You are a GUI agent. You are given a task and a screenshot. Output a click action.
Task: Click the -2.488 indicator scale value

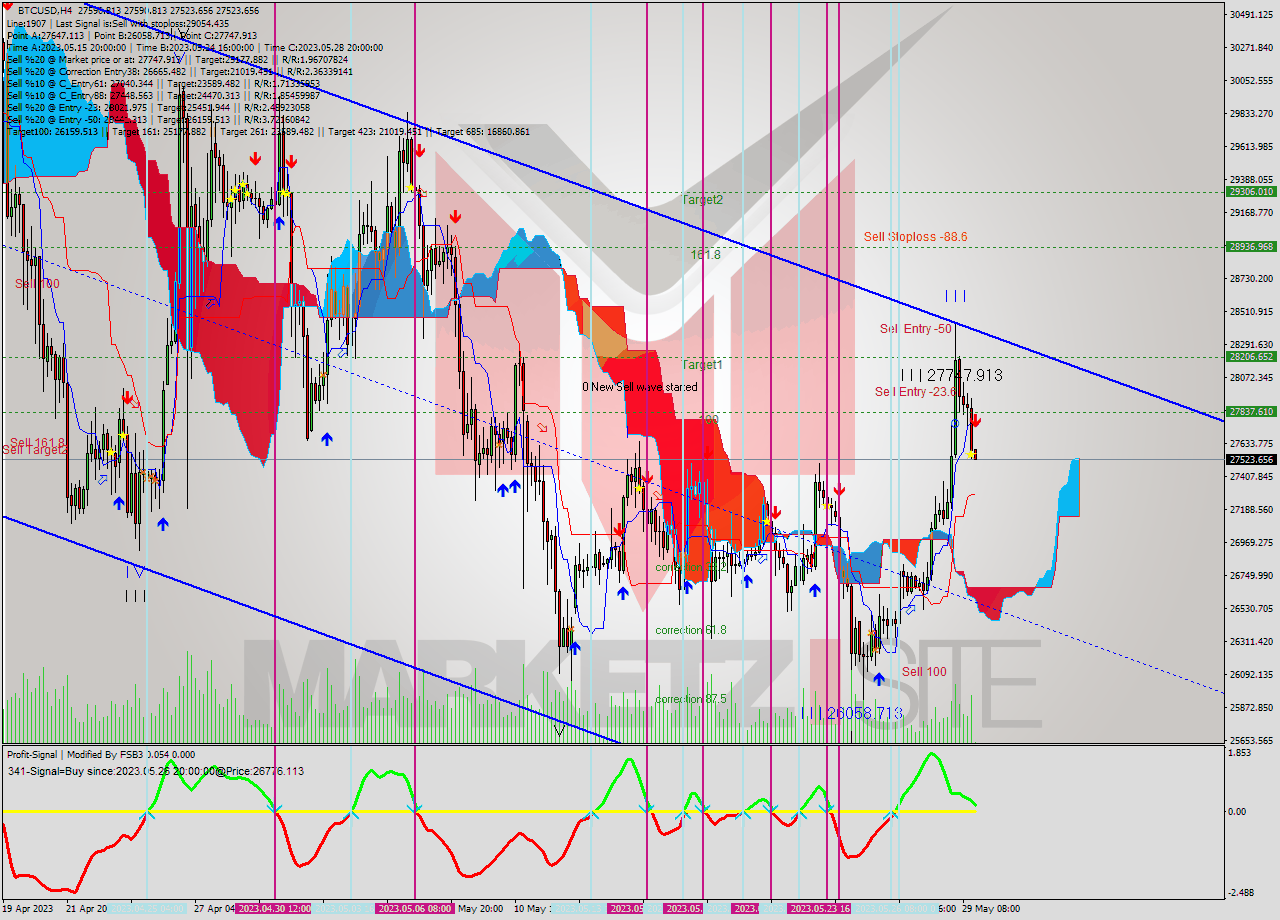click(1243, 893)
